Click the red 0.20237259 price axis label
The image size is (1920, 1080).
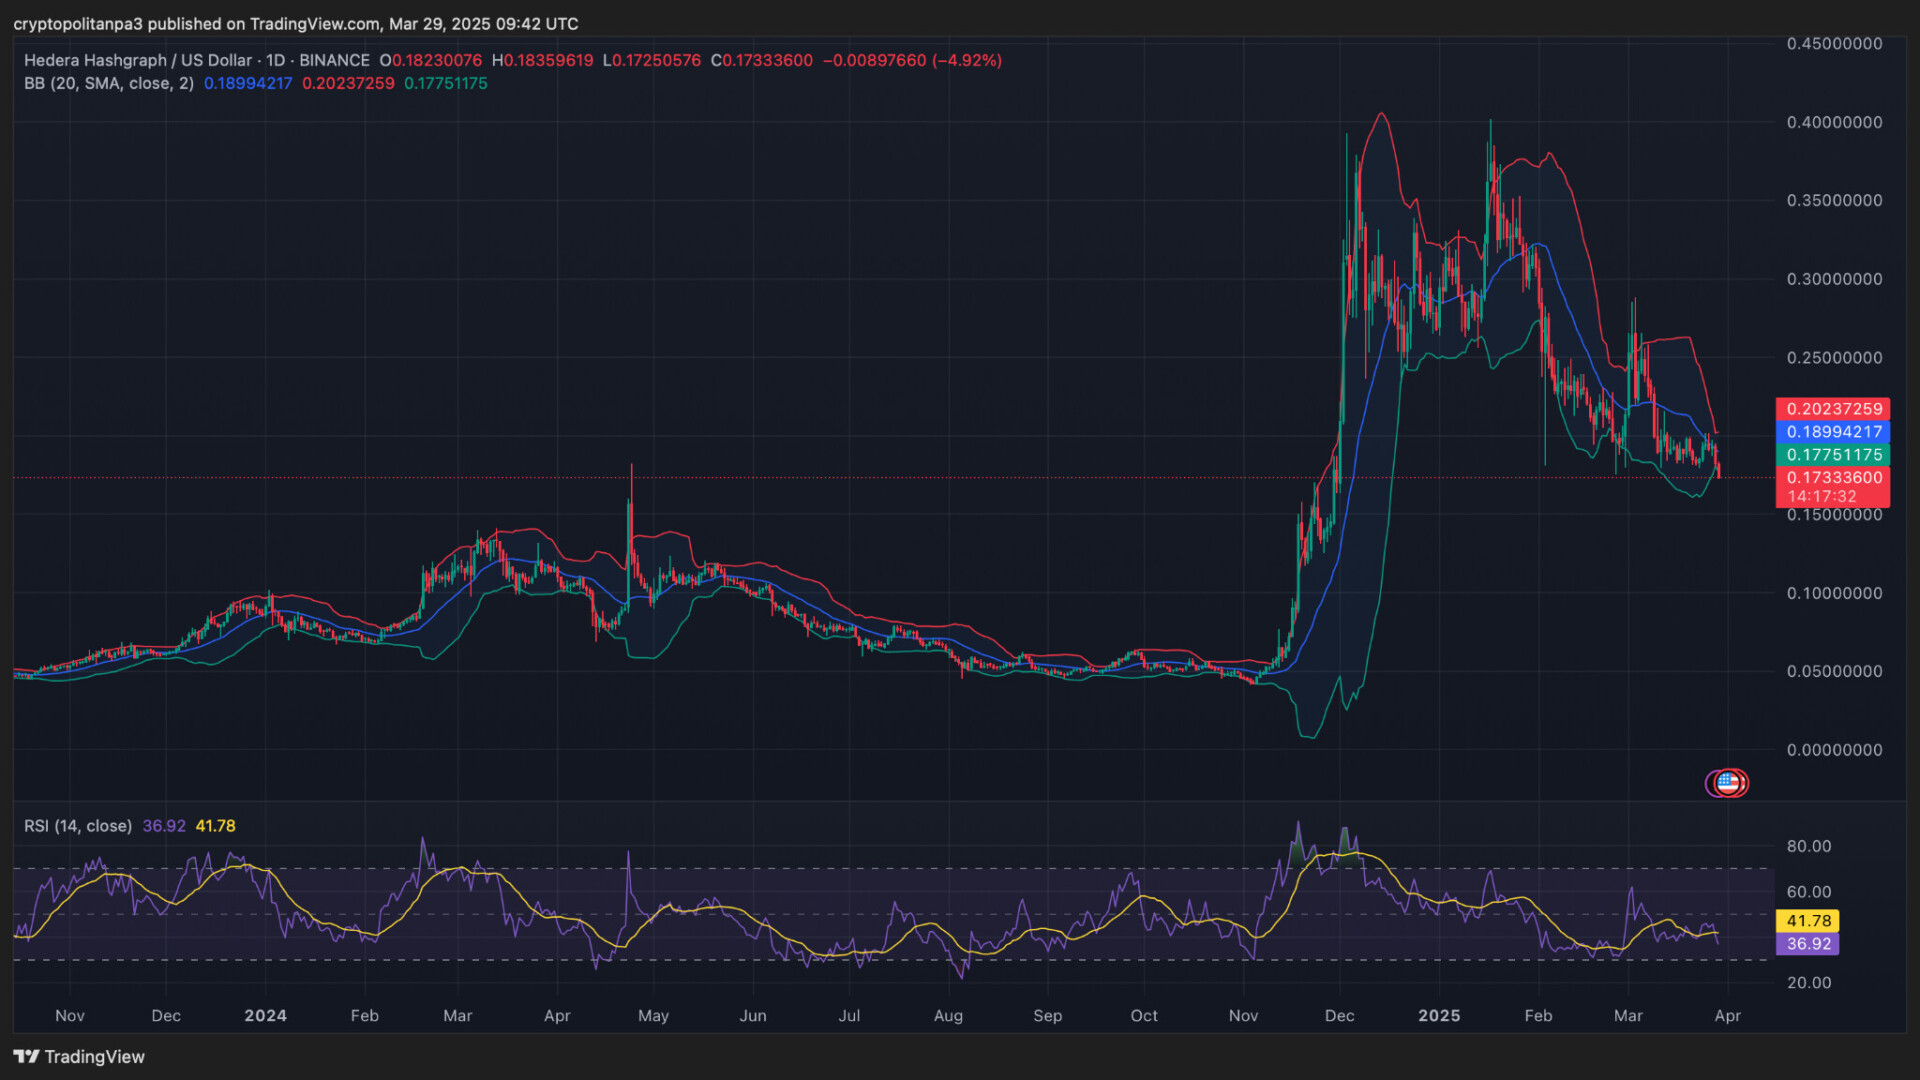click(1833, 409)
